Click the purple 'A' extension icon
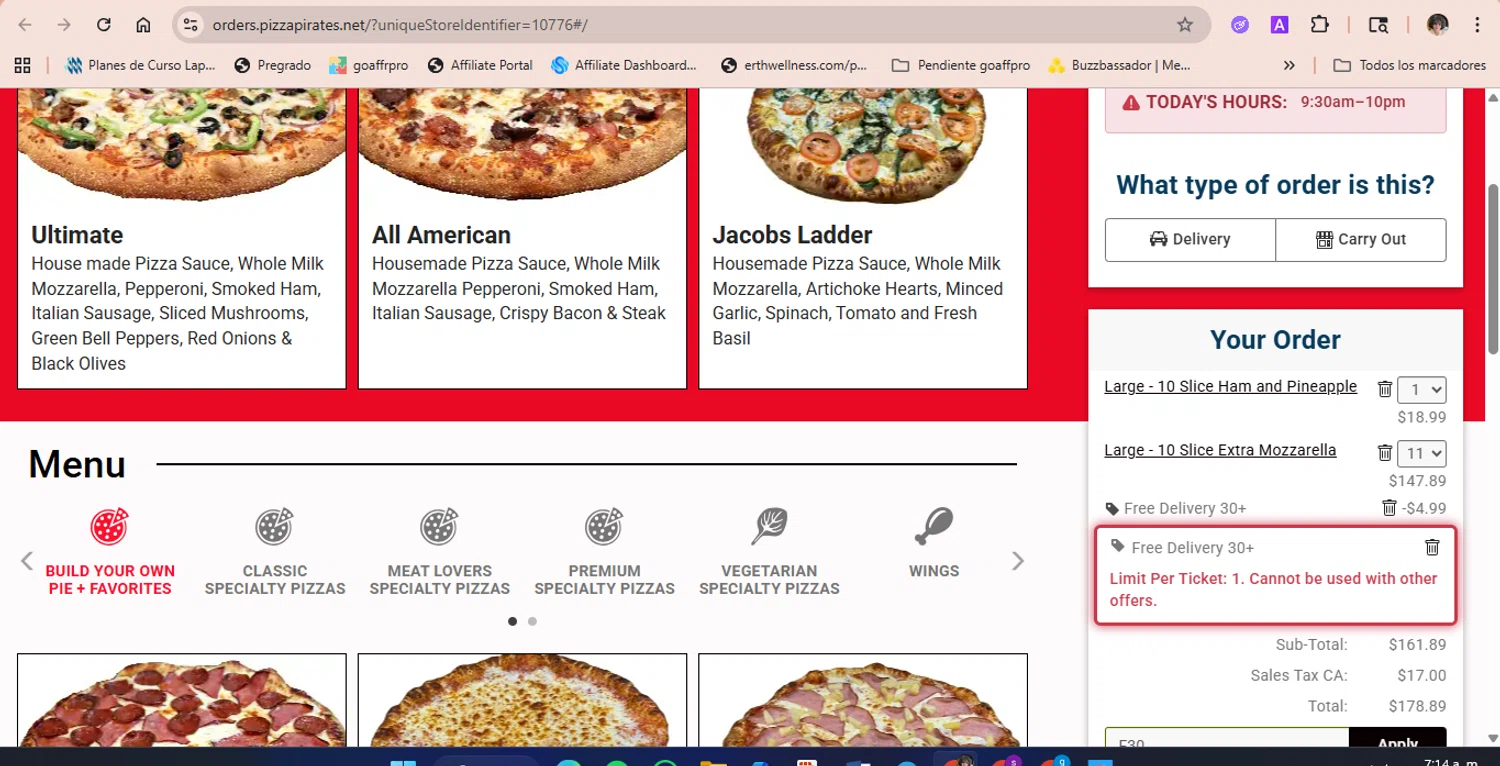Viewport: 1500px width, 766px height. point(1279,25)
